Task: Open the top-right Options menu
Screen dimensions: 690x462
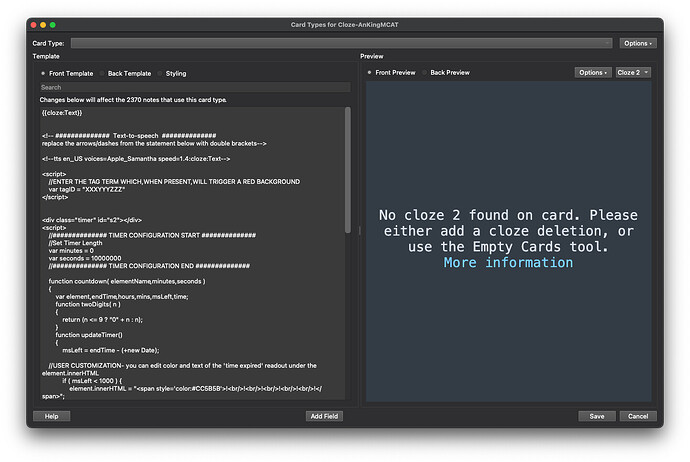Action: [637, 43]
